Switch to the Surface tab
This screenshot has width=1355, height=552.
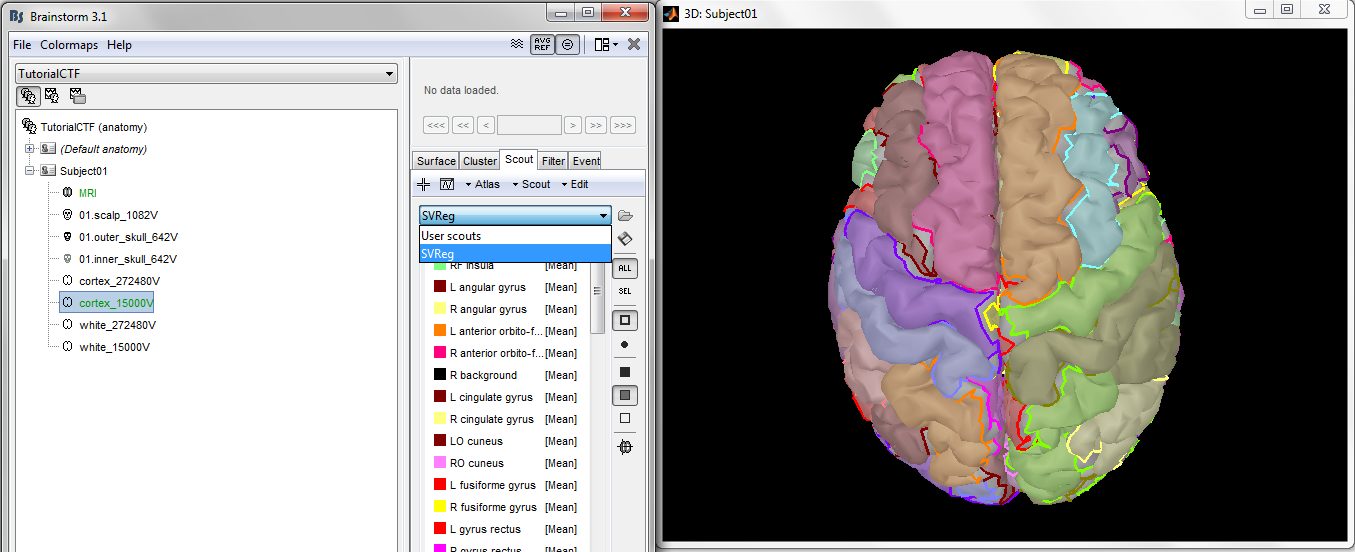pyautogui.click(x=436, y=161)
